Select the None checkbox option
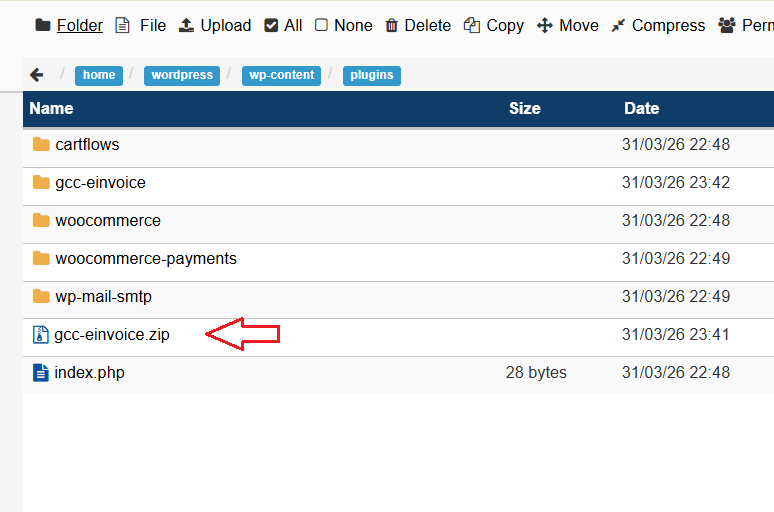 [x=321, y=25]
